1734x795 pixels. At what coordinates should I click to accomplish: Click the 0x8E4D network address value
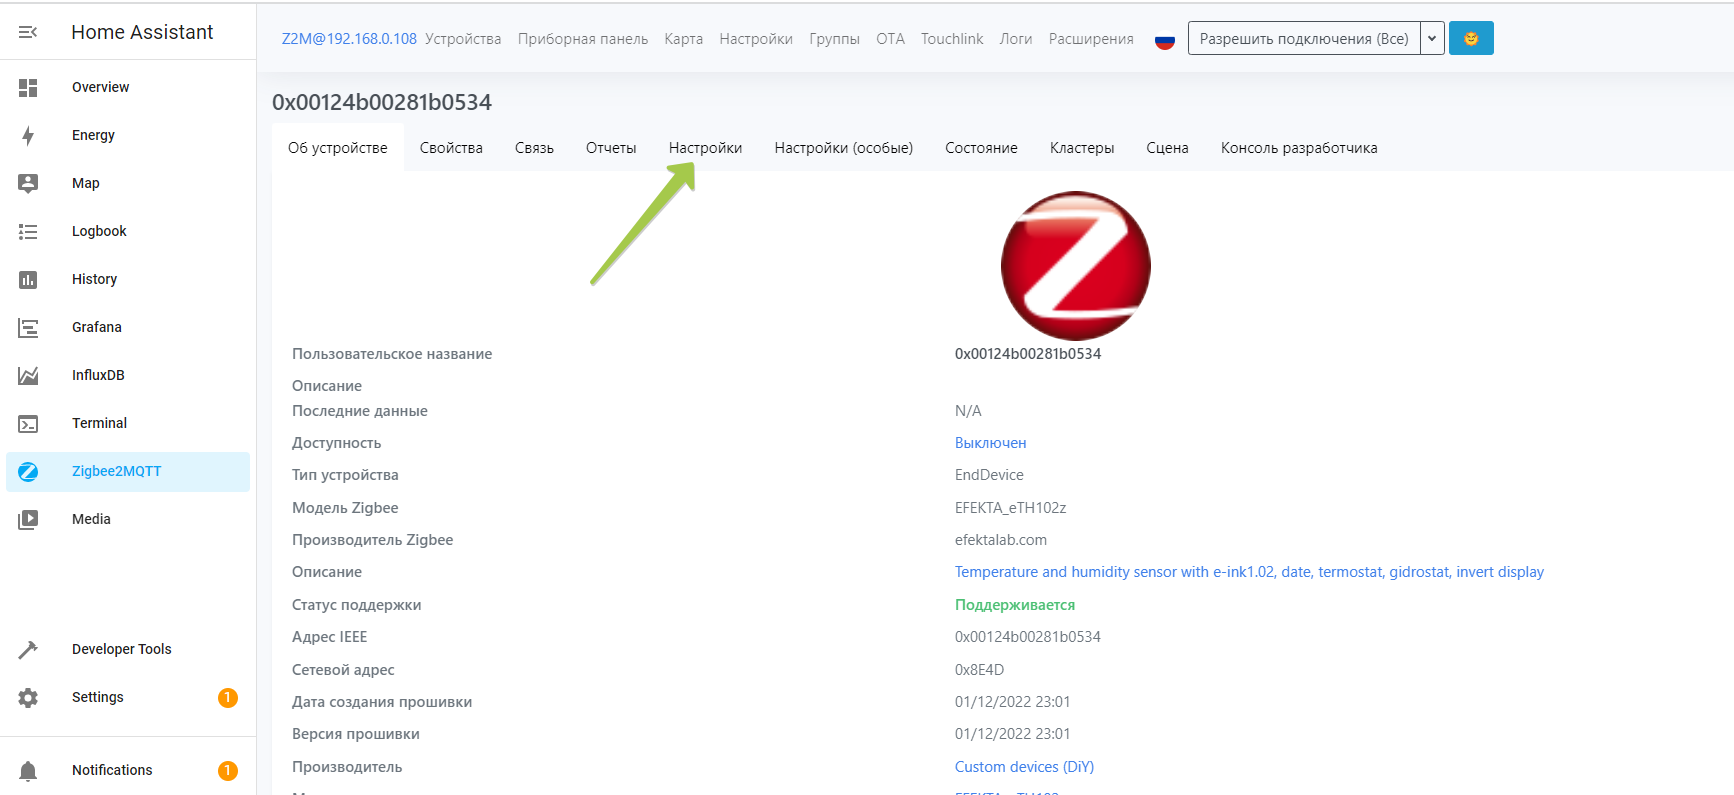click(979, 670)
